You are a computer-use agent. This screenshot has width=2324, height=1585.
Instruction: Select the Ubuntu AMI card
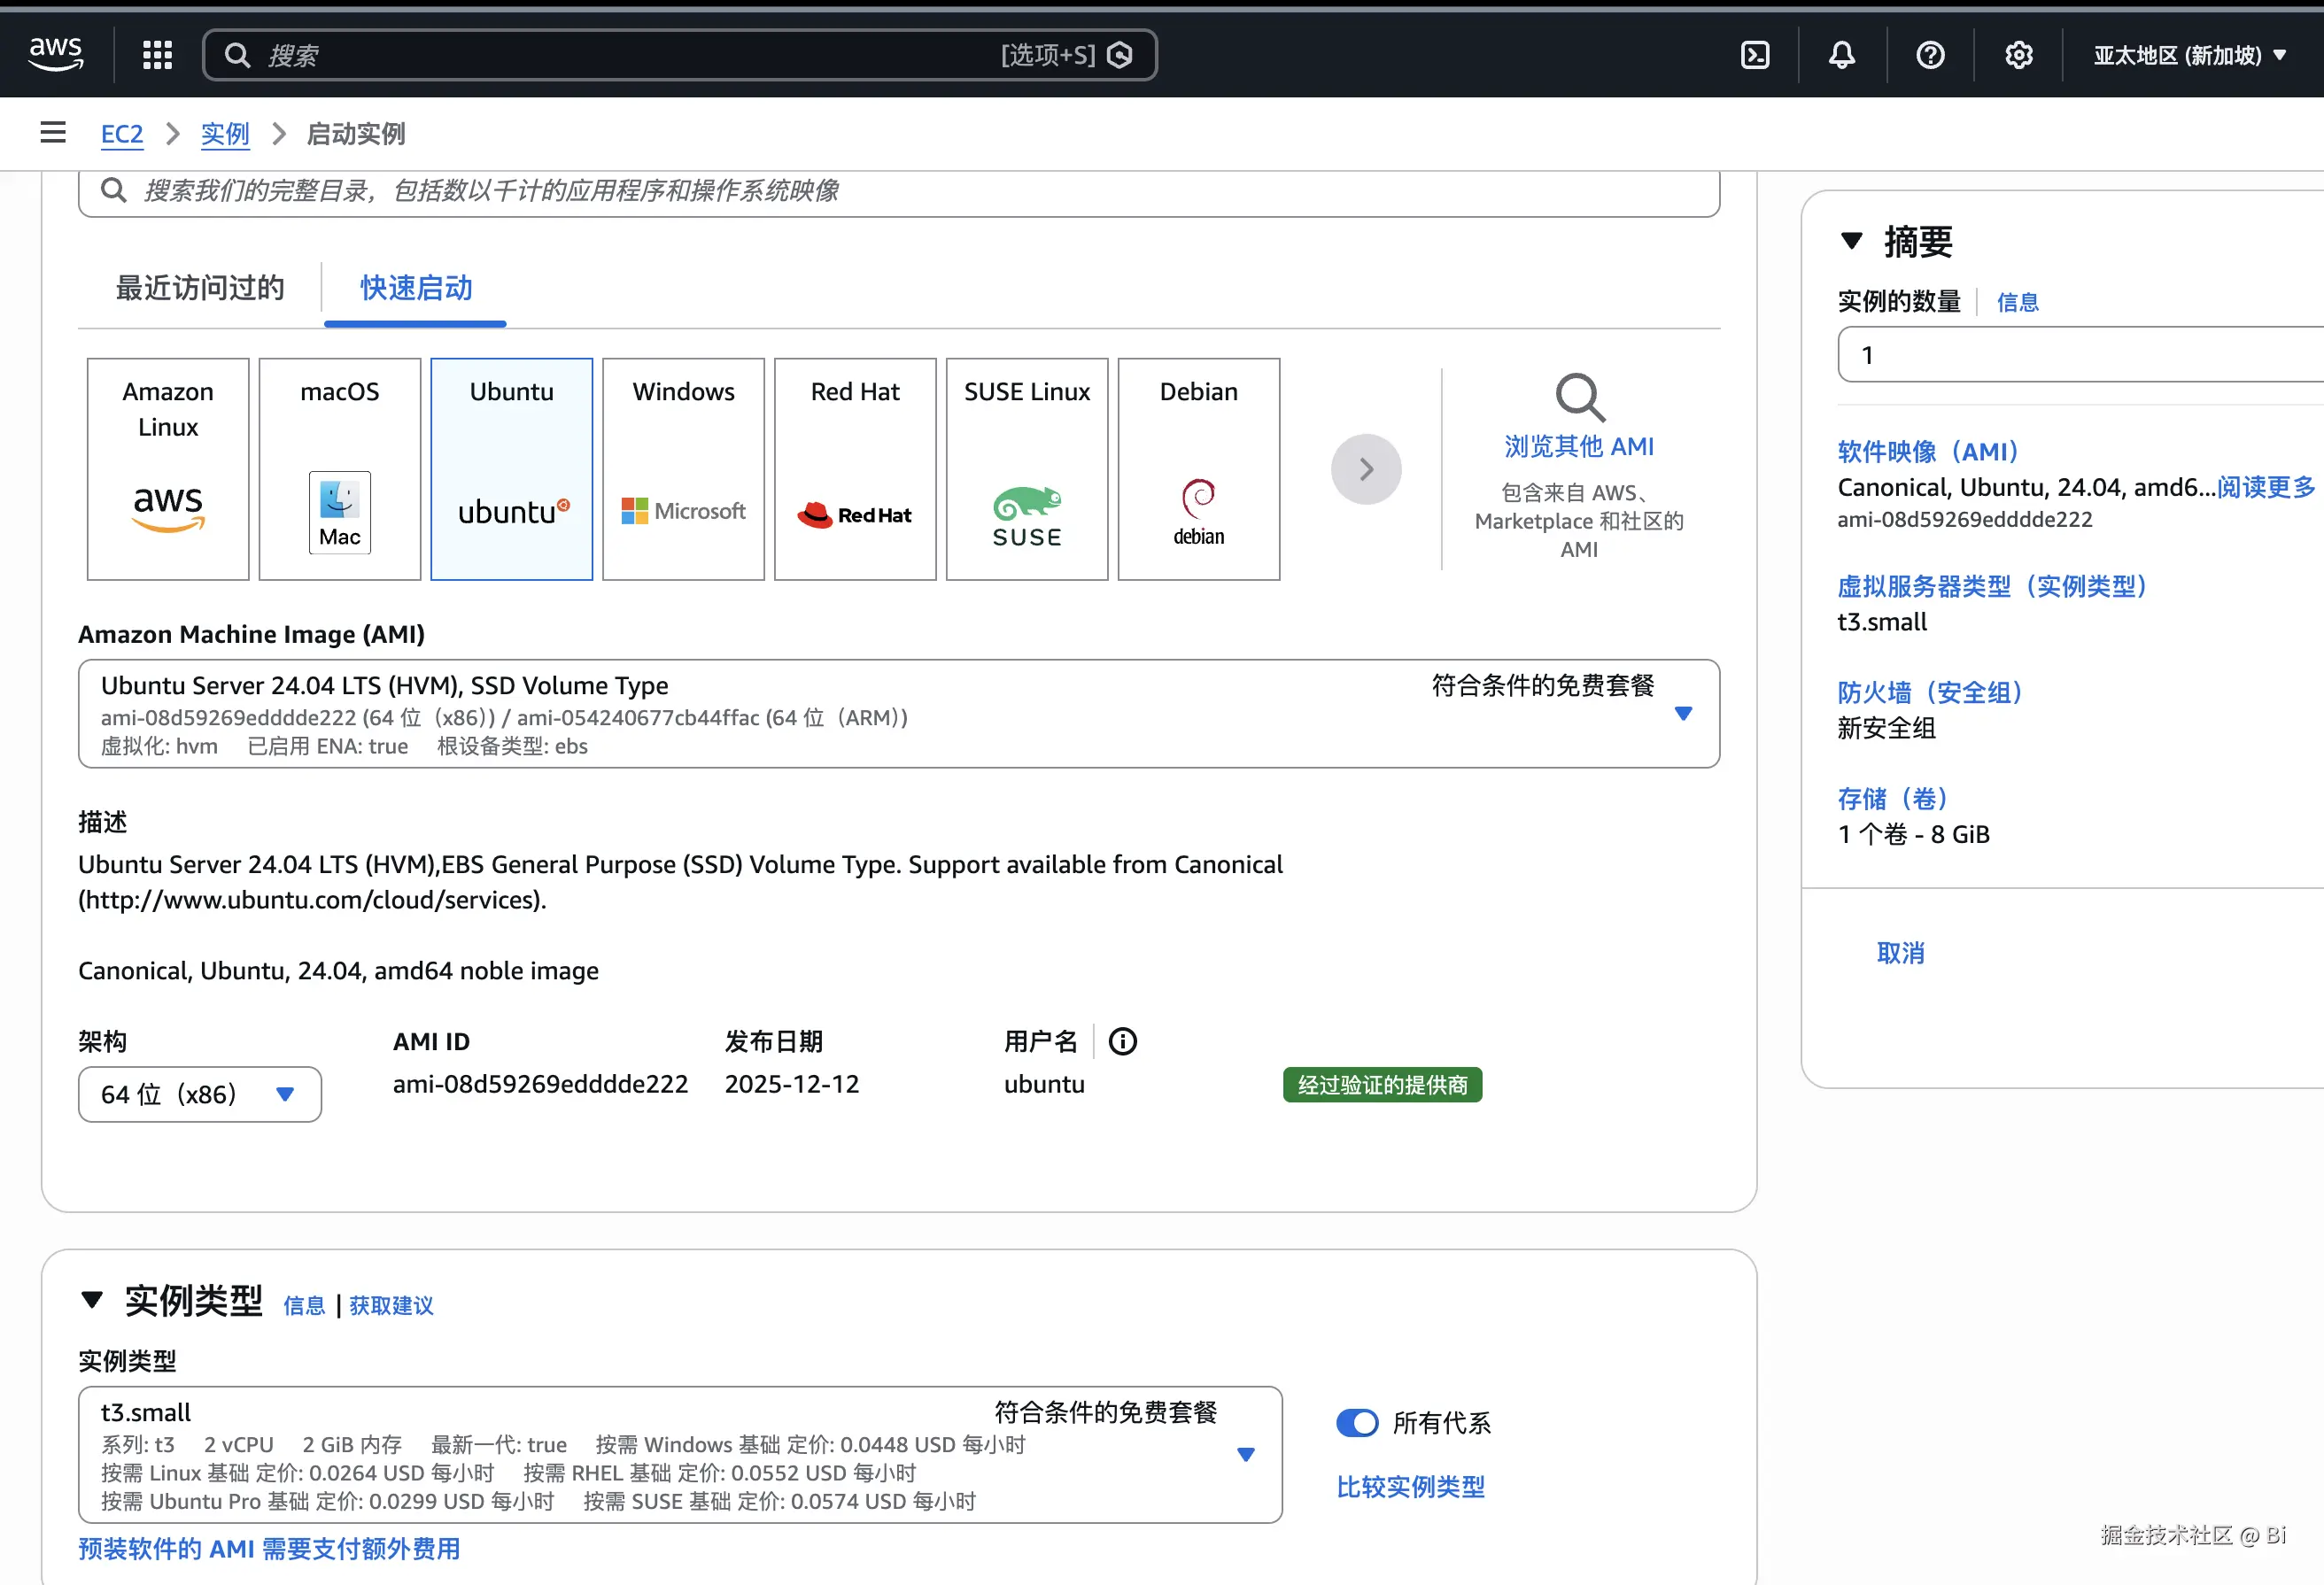[x=511, y=468]
